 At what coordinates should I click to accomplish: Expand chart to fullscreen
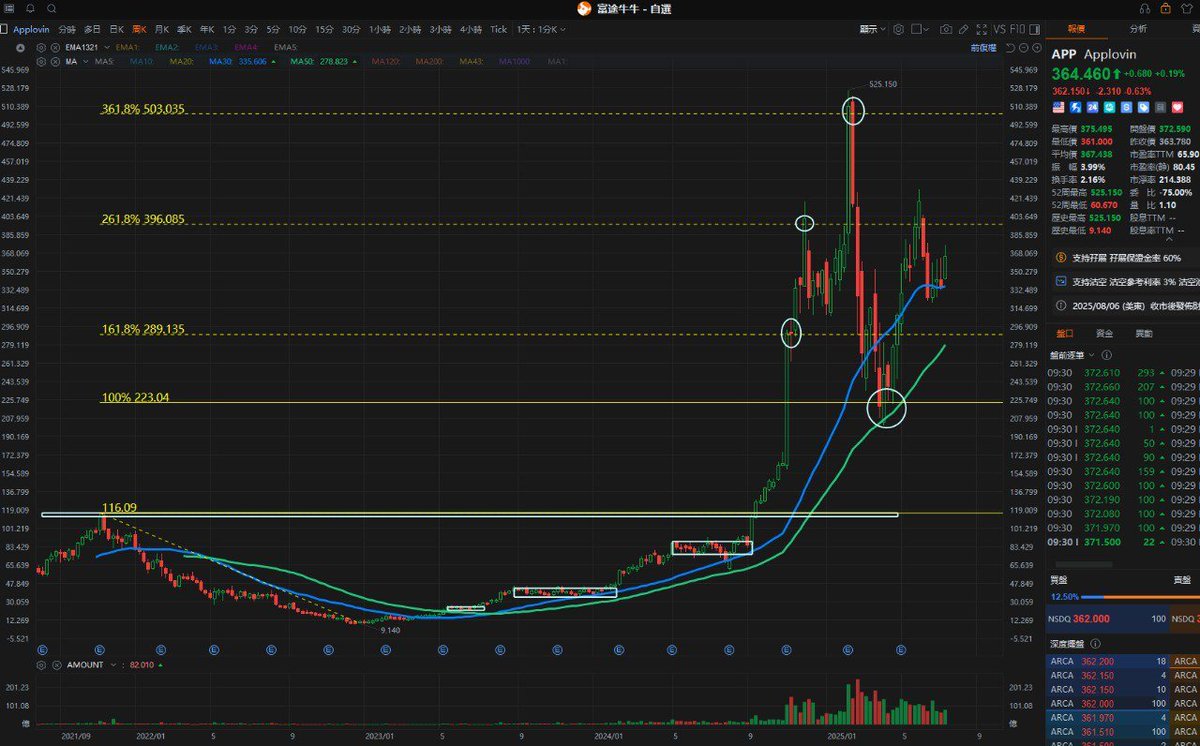(982, 29)
